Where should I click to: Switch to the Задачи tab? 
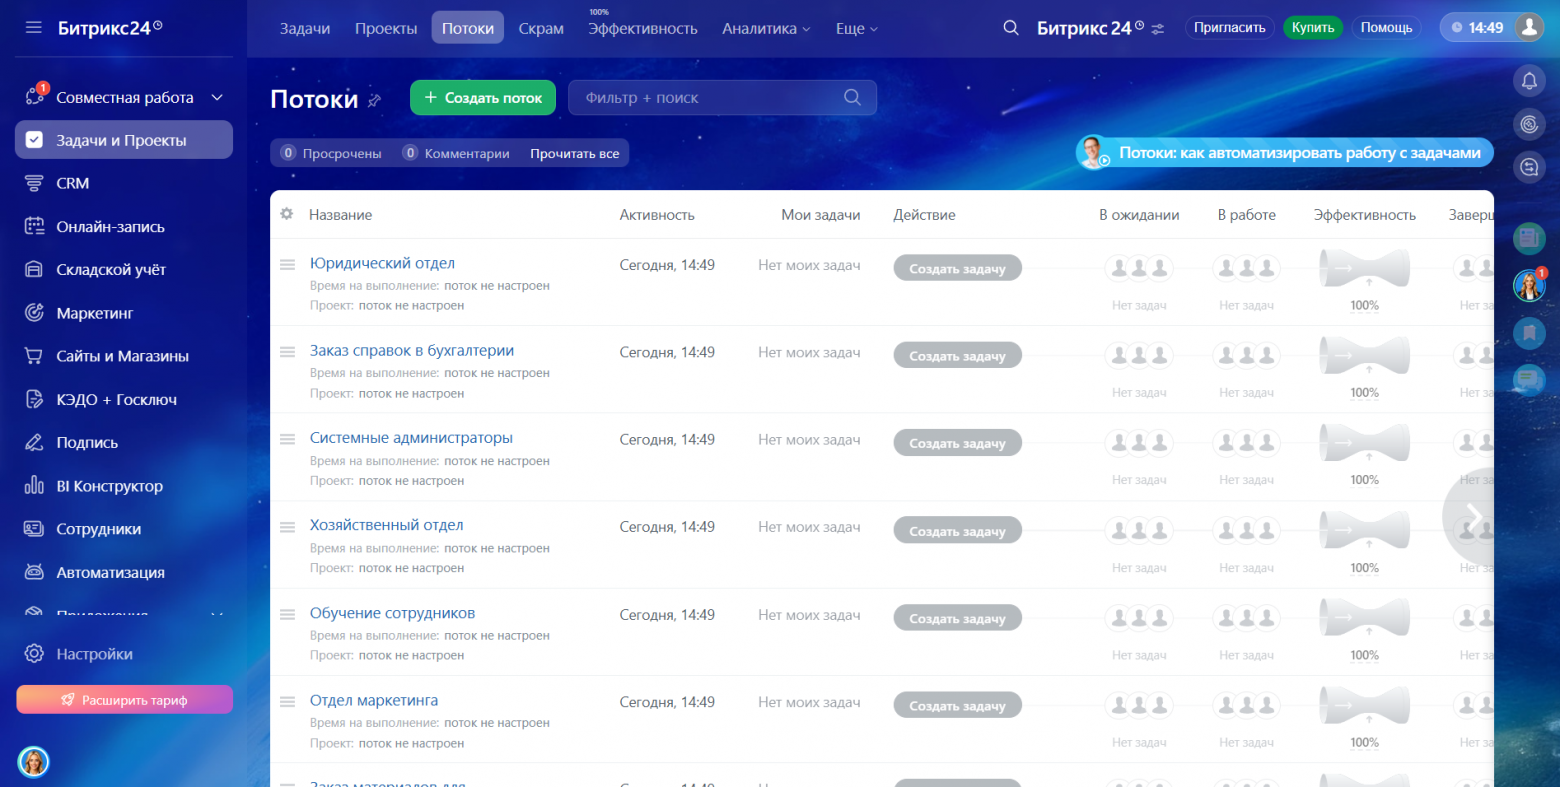pos(305,28)
